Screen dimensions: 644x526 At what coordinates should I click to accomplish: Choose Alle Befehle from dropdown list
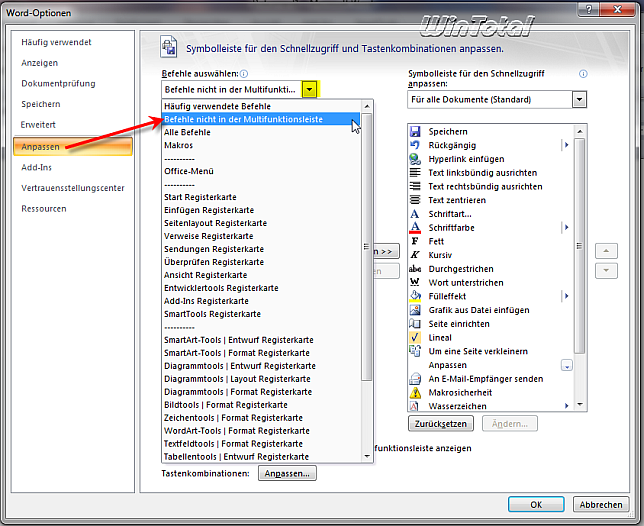(x=261, y=132)
